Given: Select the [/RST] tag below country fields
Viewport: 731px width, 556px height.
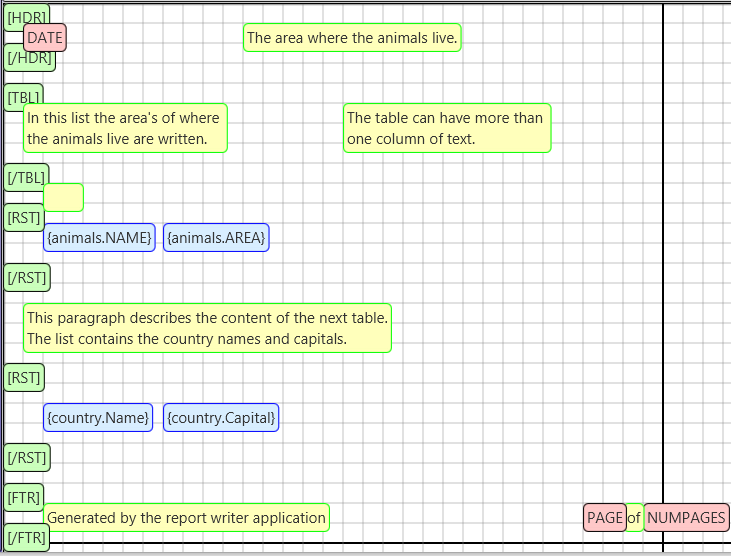Looking at the screenshot, I should [x=27, y=458].
